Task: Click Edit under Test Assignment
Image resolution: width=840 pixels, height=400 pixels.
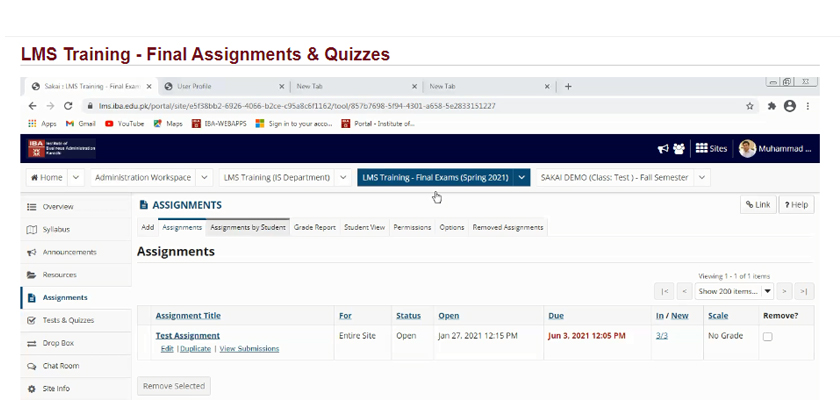Action: pos(167,349)
